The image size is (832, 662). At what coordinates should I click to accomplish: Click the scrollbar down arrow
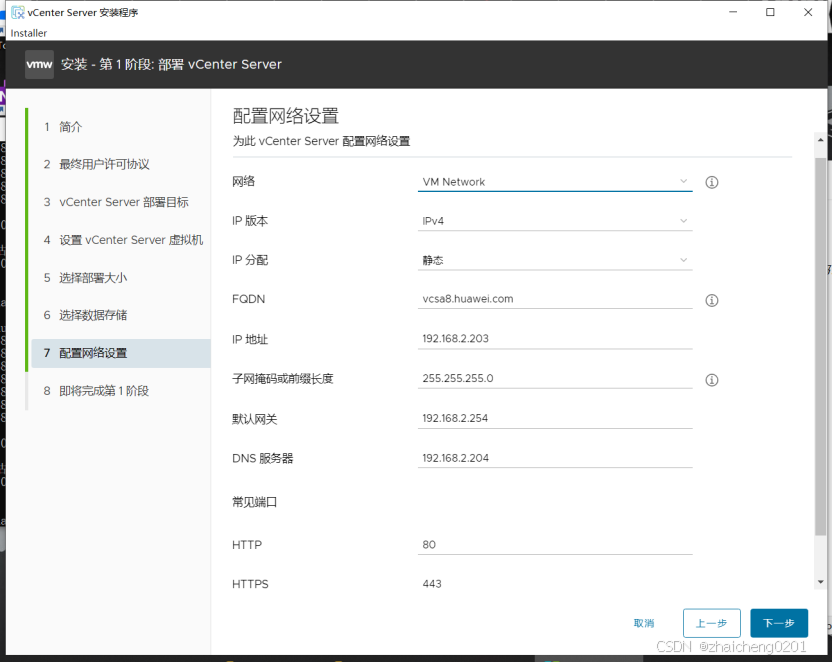click(x=821, y=582)
